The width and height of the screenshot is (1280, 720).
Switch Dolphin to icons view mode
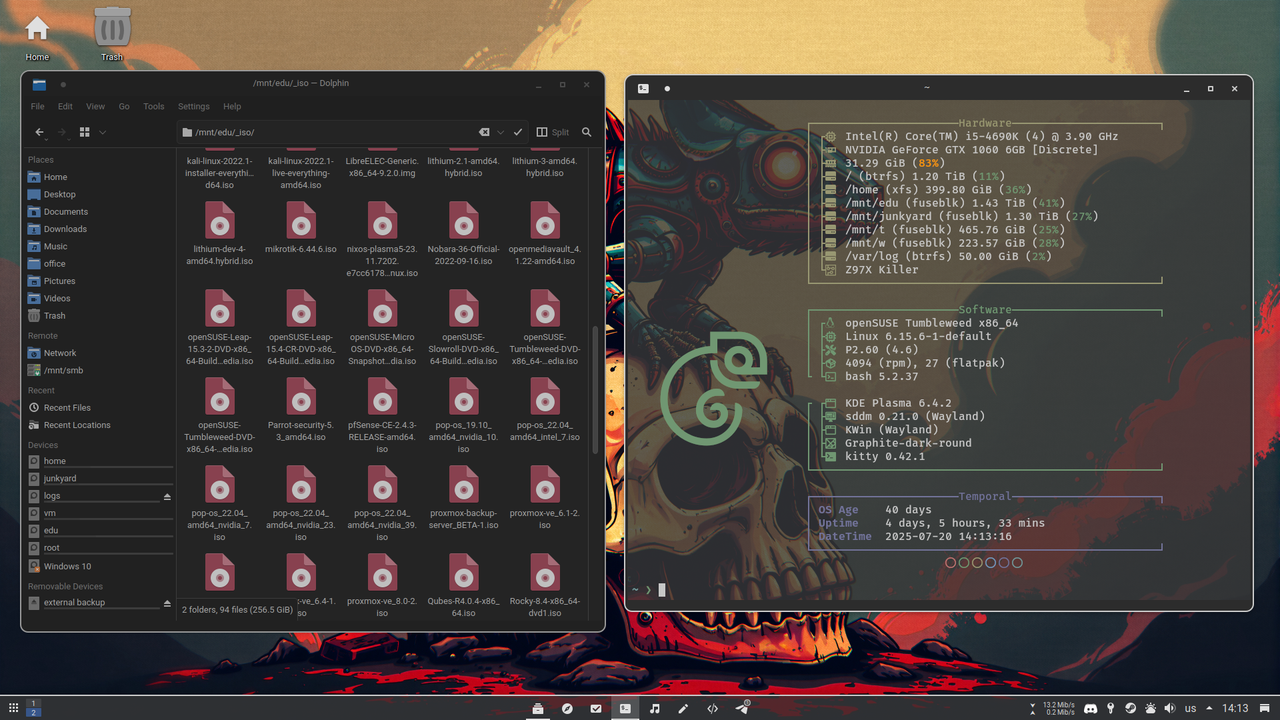85,132
